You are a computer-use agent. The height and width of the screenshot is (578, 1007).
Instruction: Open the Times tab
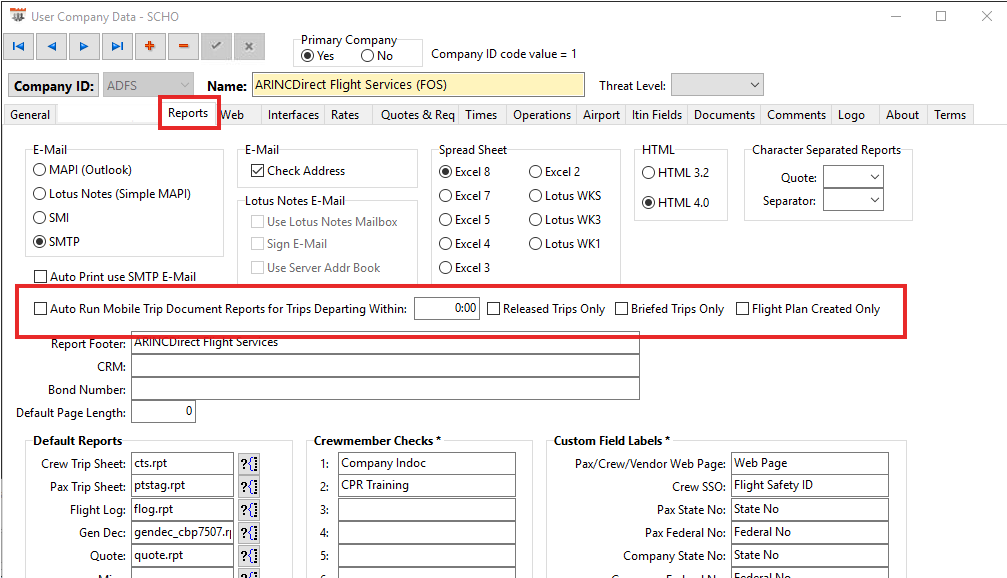point(481,115)
